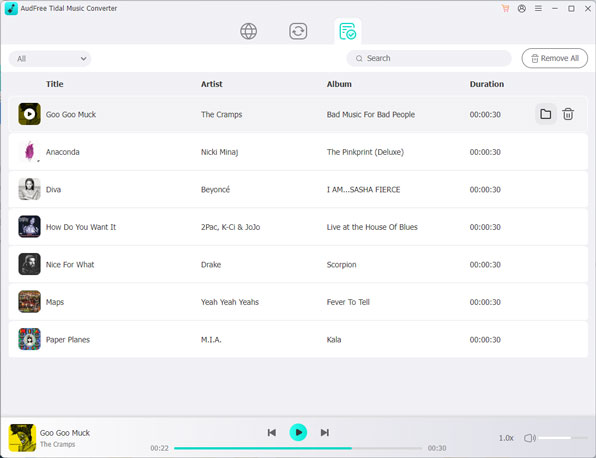Click album Kala
The height and width of the screenshot is (458, 596).
tap(334, 339)
